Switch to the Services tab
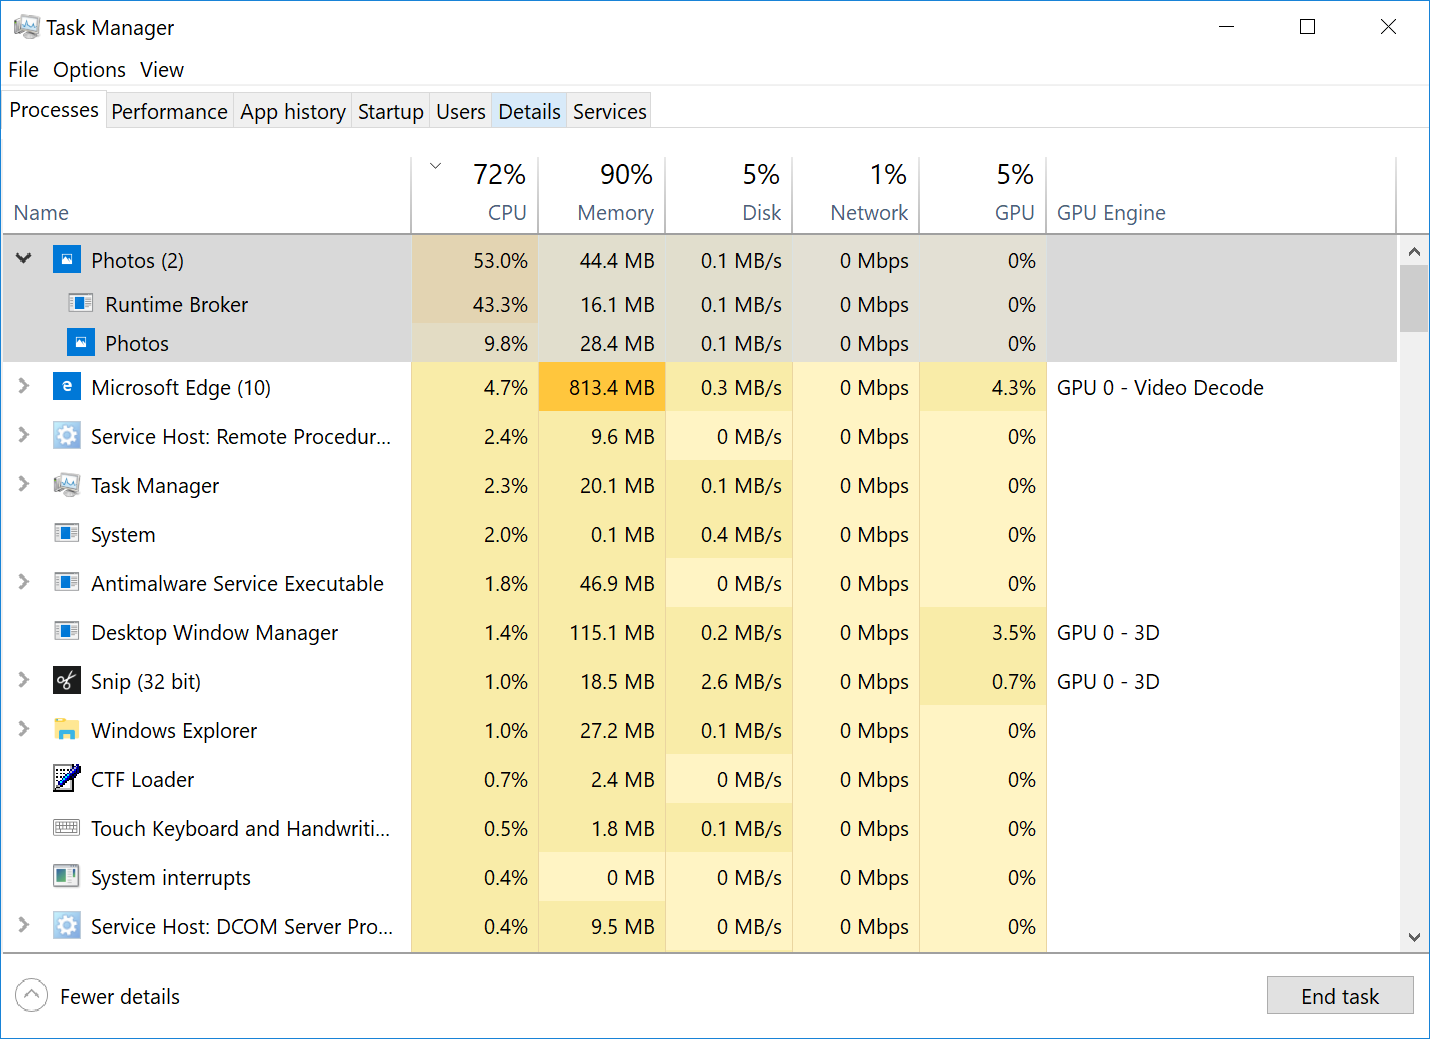This screenshot has width=1430, height=1039. (610, 111)
